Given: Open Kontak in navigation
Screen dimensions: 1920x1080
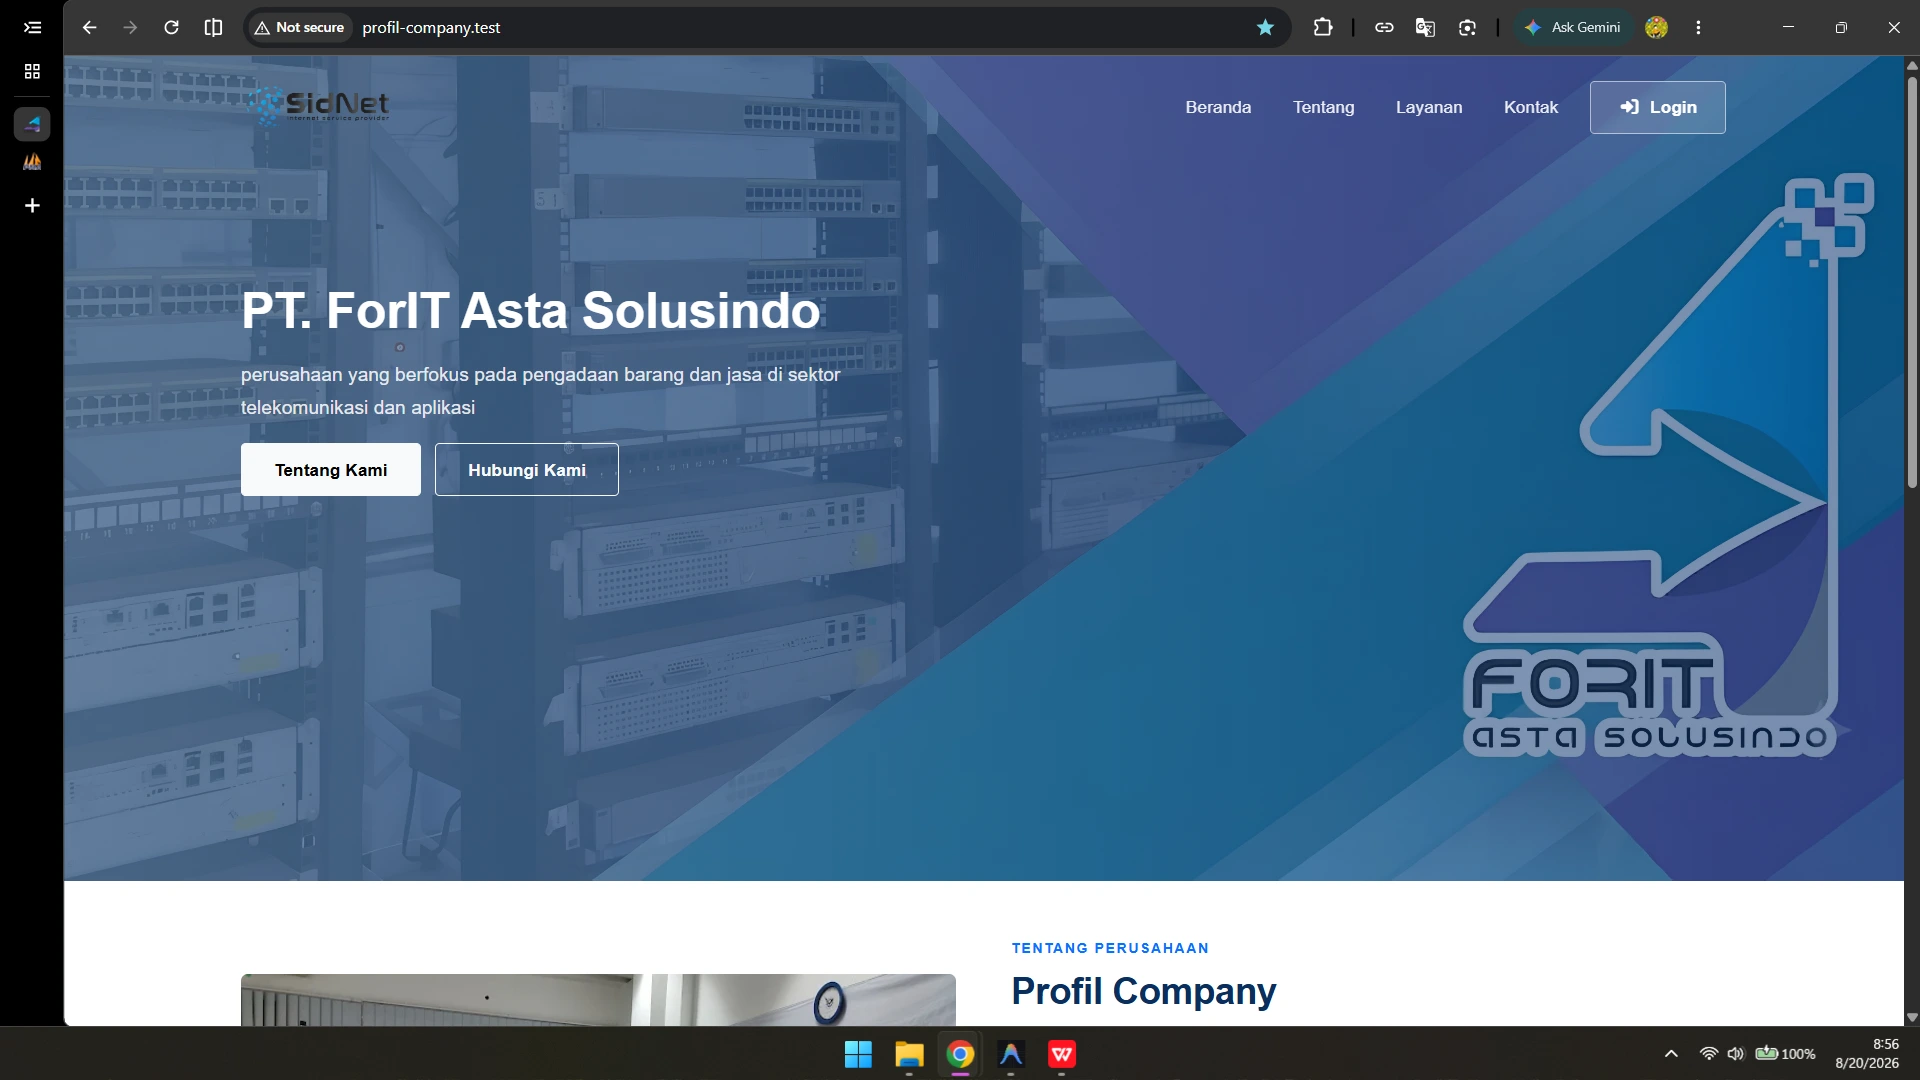Looking at the screenshot, I should [1530, 107].
